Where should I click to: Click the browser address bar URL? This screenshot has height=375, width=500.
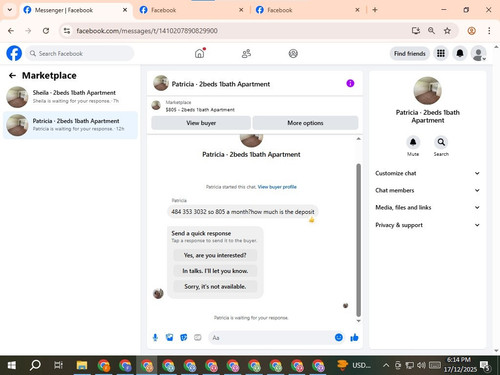147,31
